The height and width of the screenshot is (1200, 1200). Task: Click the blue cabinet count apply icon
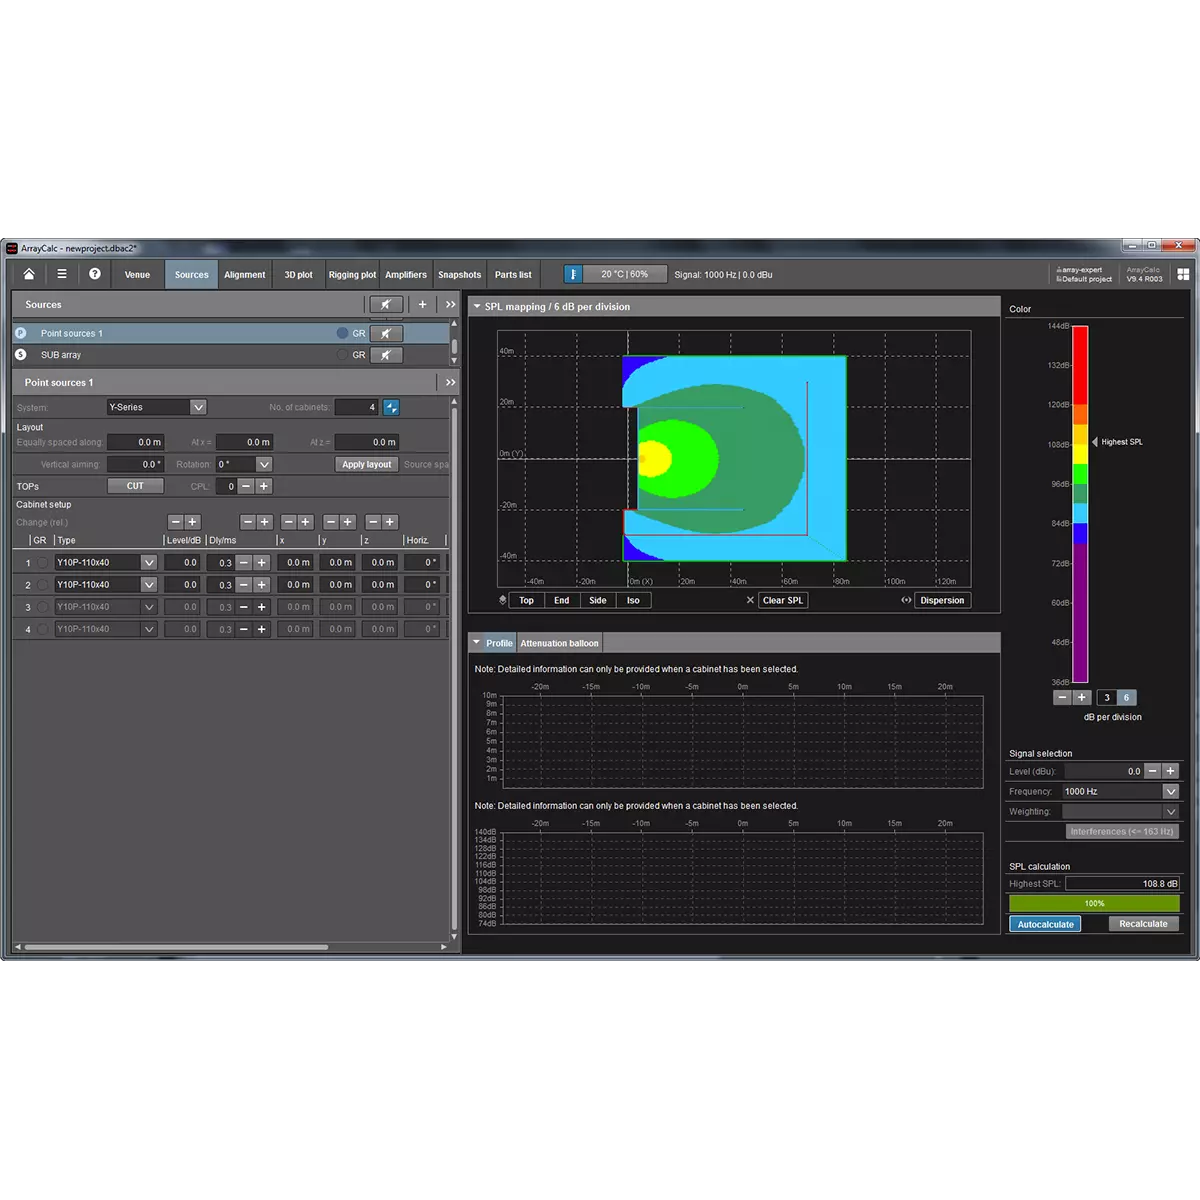coord(391,407)
